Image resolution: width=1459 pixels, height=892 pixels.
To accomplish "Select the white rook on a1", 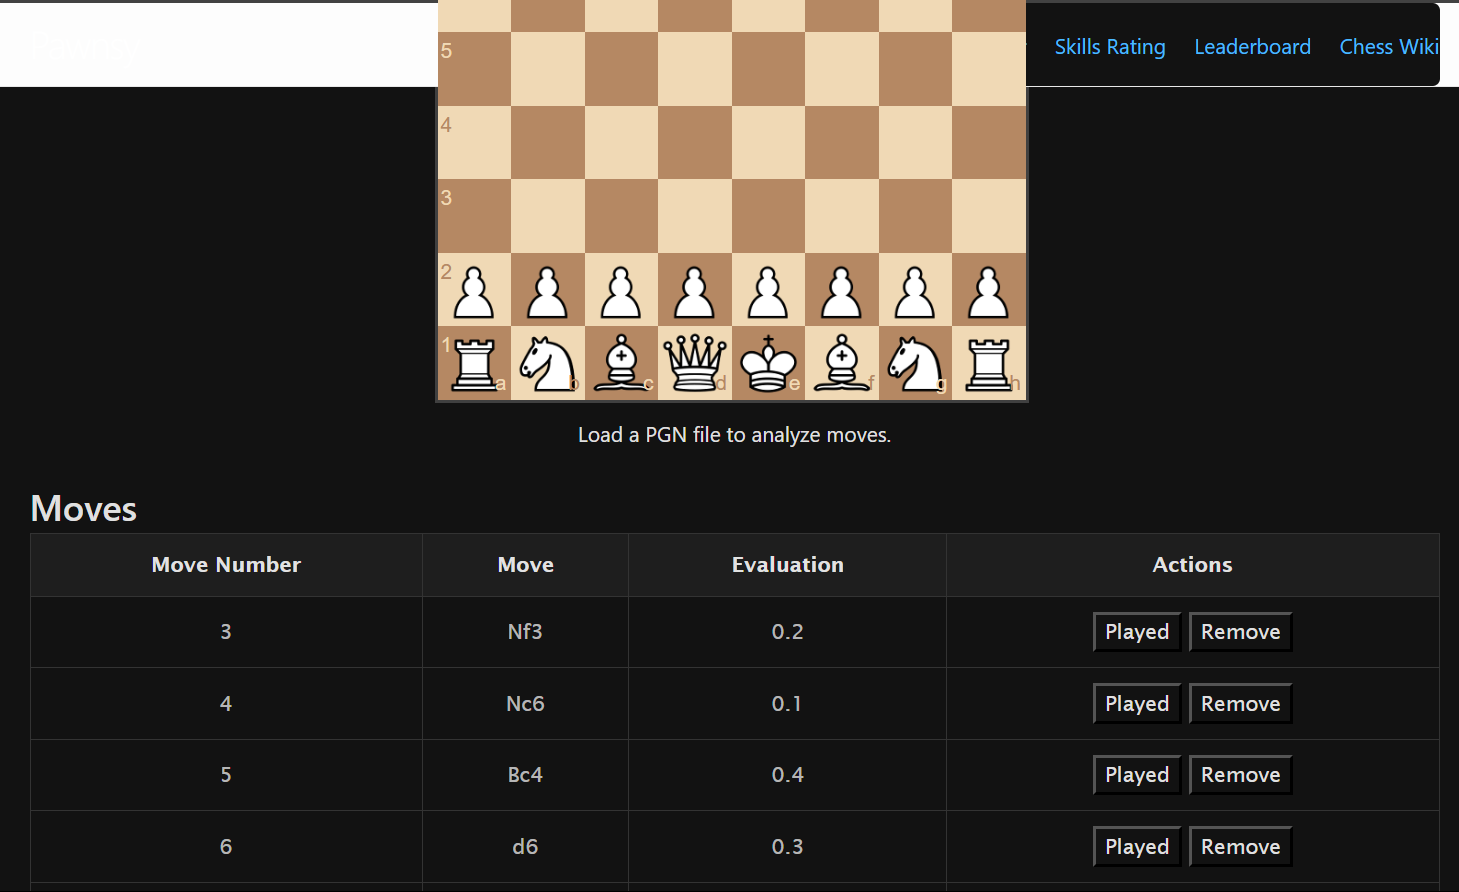I will (x=474, y=363).
